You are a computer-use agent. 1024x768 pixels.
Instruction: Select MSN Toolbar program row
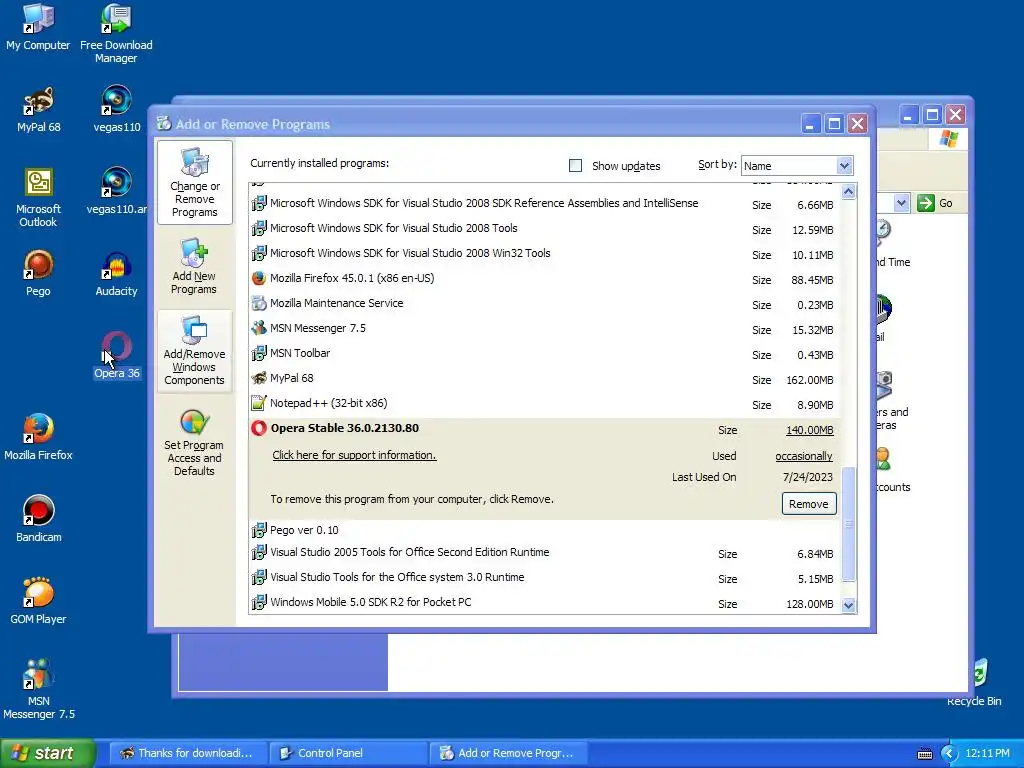pos(543,353)
